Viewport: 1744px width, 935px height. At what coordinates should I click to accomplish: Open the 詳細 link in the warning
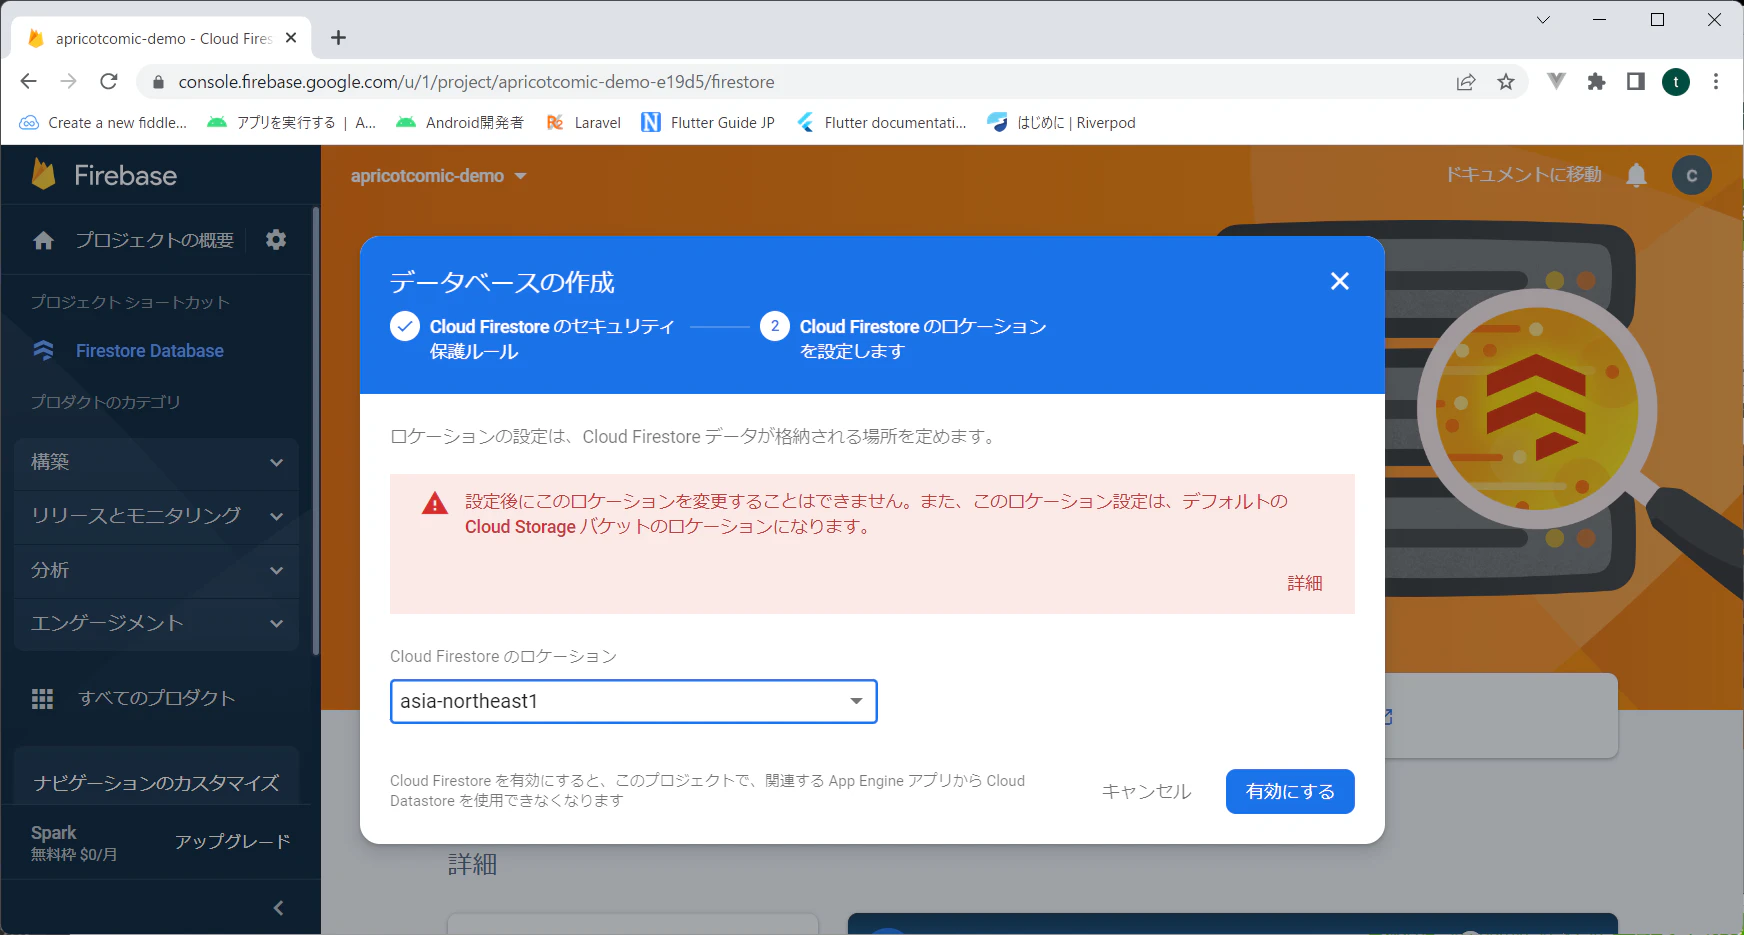point(1305,583)
